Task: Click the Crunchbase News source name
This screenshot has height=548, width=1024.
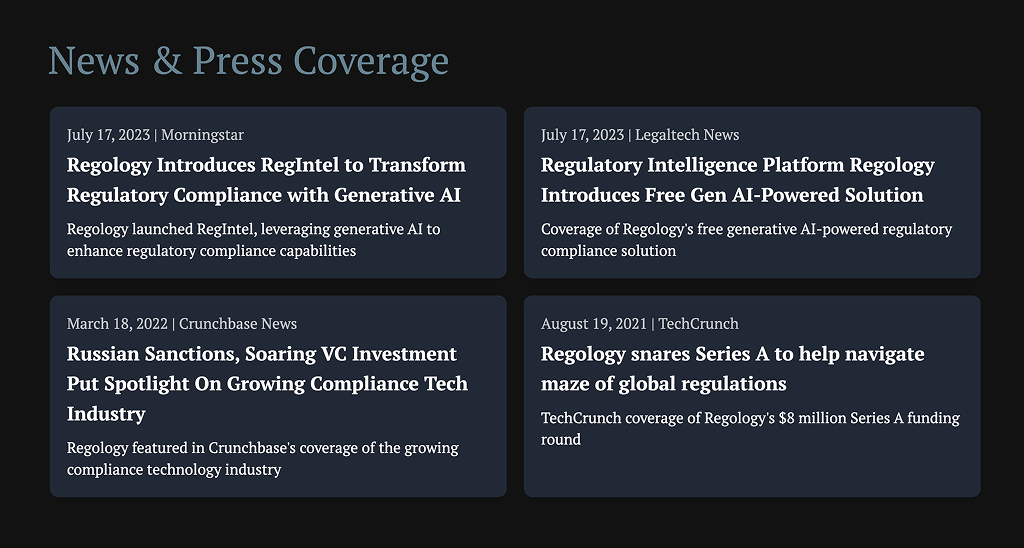Action: point(238,324)
